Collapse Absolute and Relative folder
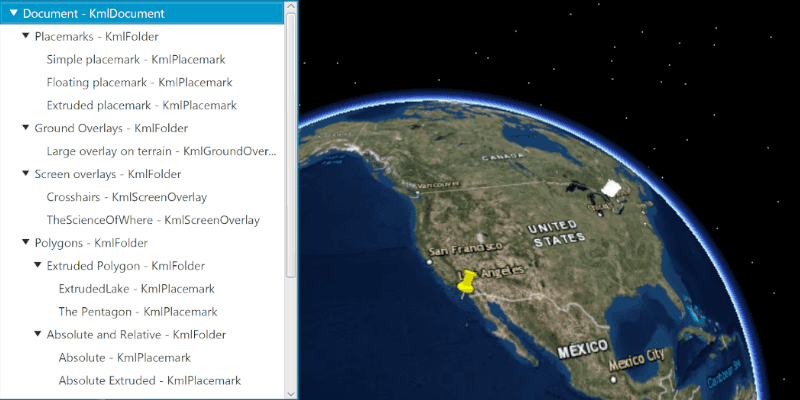Viewport: 800px width, 400px height. [38, 335]
